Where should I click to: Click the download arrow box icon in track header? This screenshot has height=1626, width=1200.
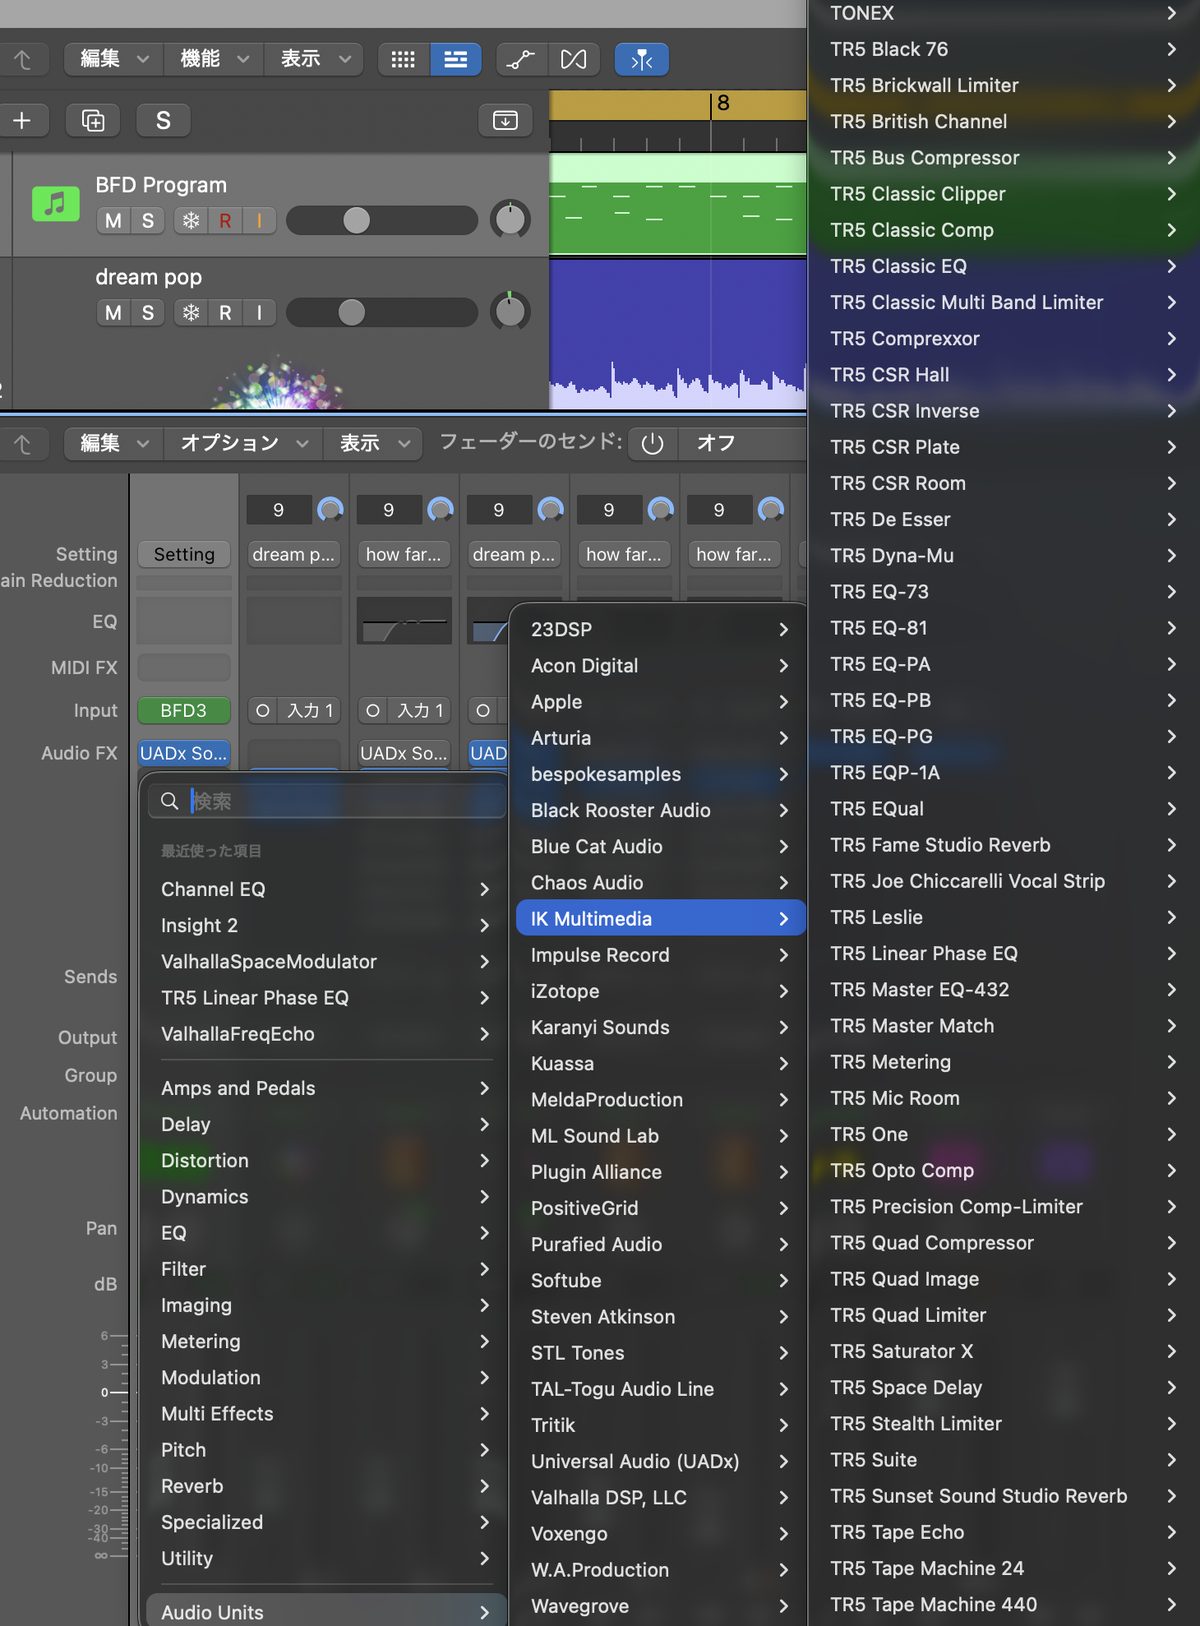pyautogui.click(x=505, y=121)
